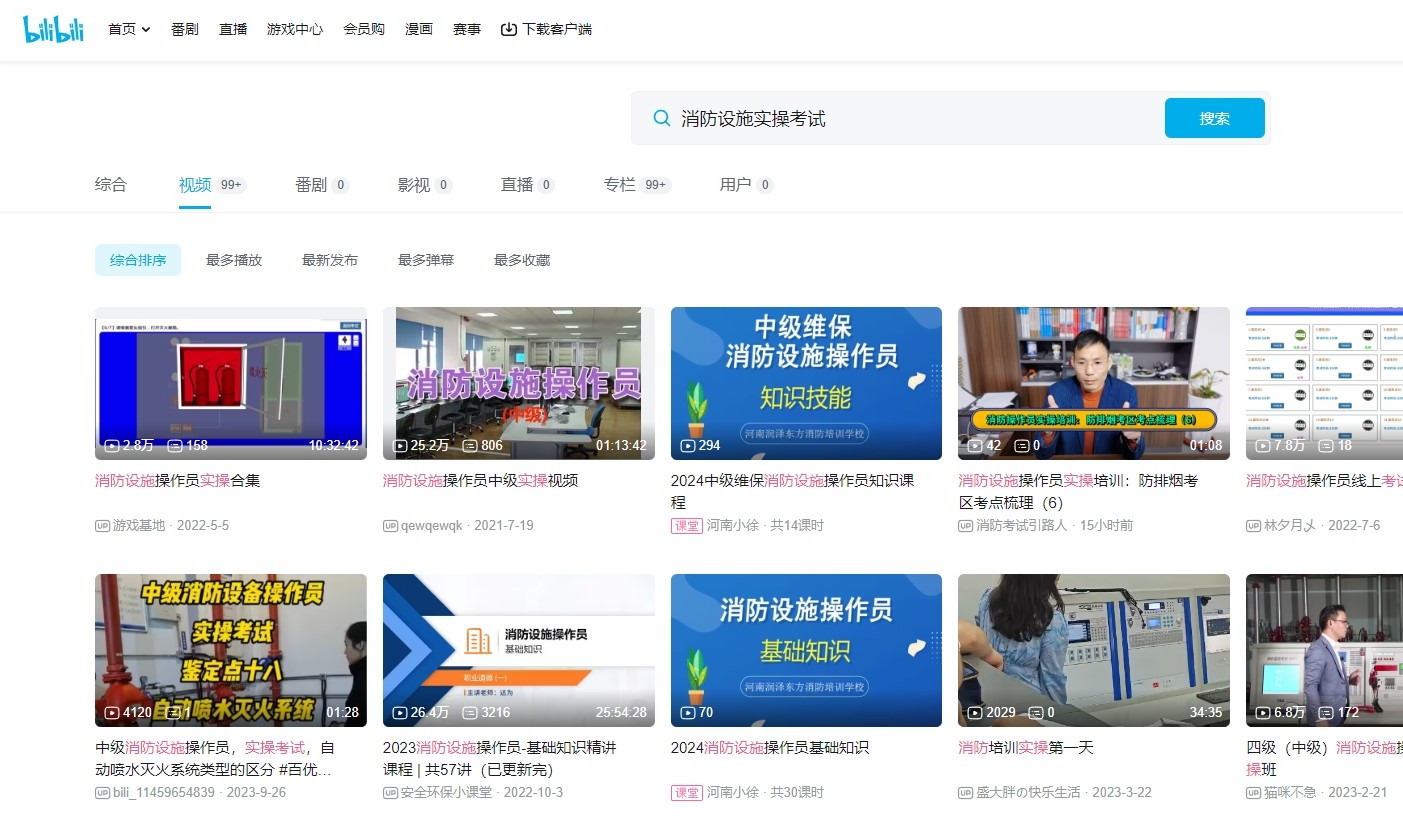Viewport: 1403px width, 817px height.
Task: Click the 课堂 tag beside 共14课时
Action: point(687,525)
